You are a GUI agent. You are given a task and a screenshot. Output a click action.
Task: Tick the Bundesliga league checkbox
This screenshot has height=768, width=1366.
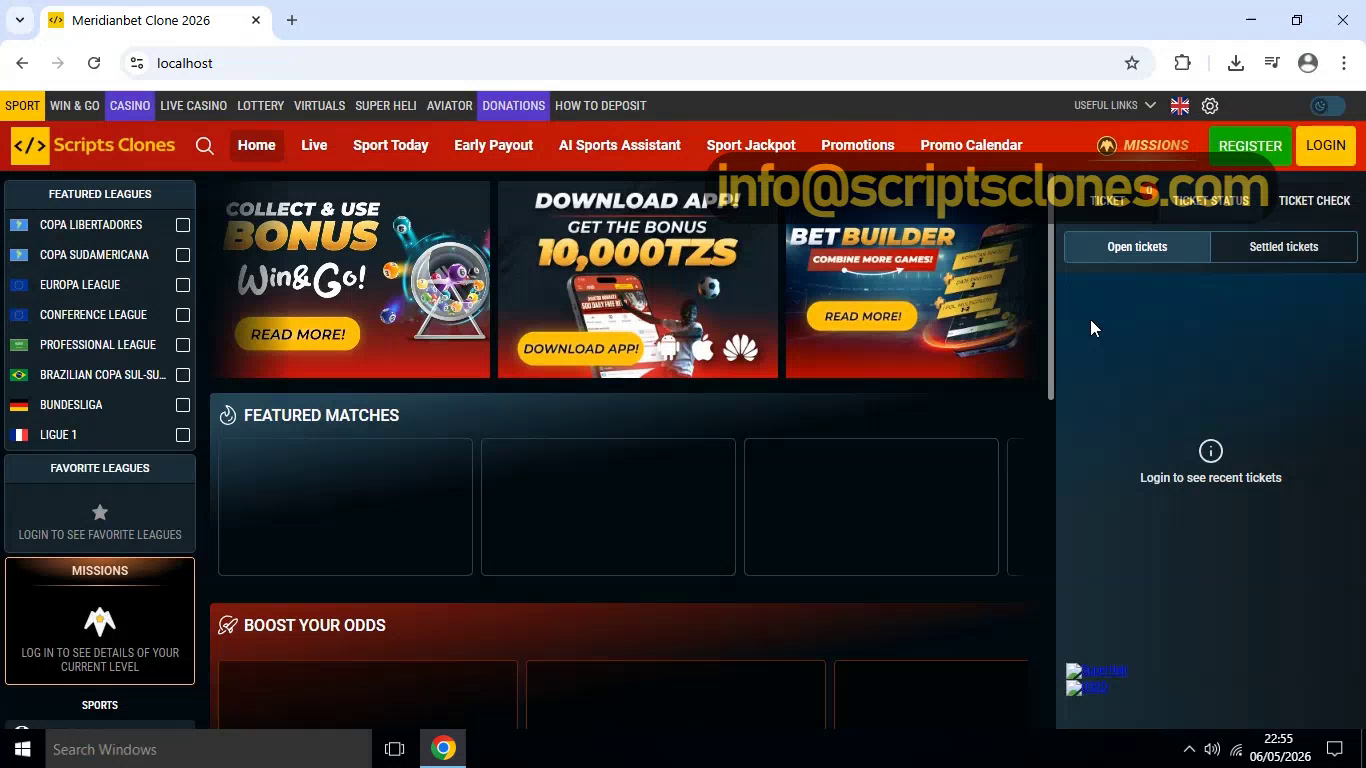183,405
